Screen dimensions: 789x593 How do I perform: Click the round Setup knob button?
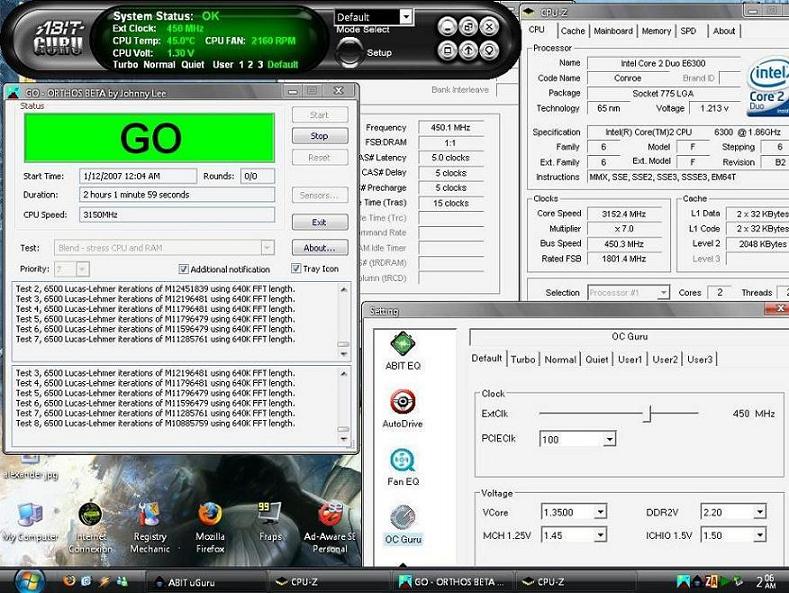click(349, 52)
